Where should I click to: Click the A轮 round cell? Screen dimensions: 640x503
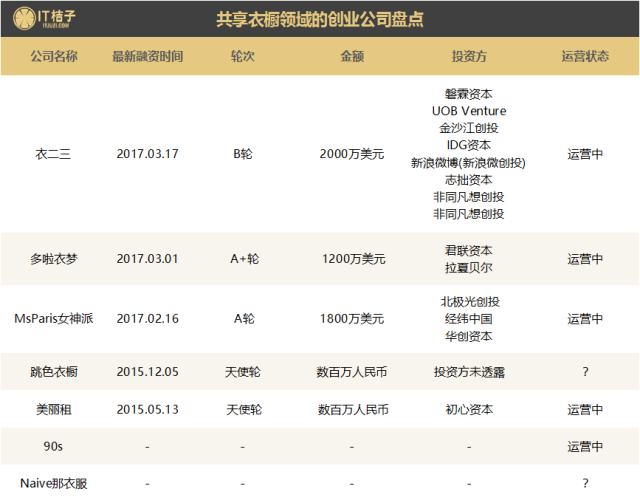click(244, 318)
